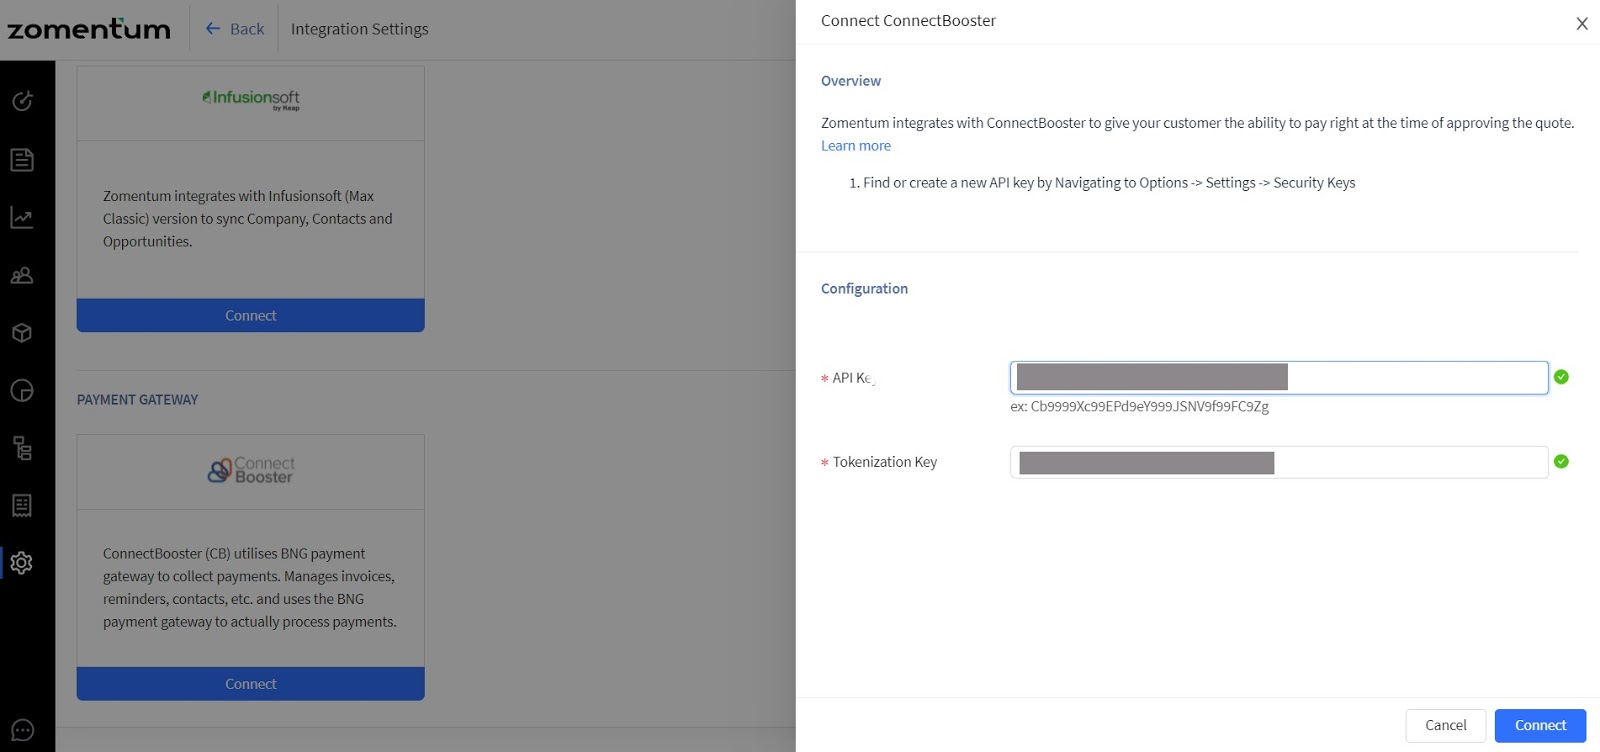
Task: Open the documents icon in sidebar
Action: coord(22,160)
